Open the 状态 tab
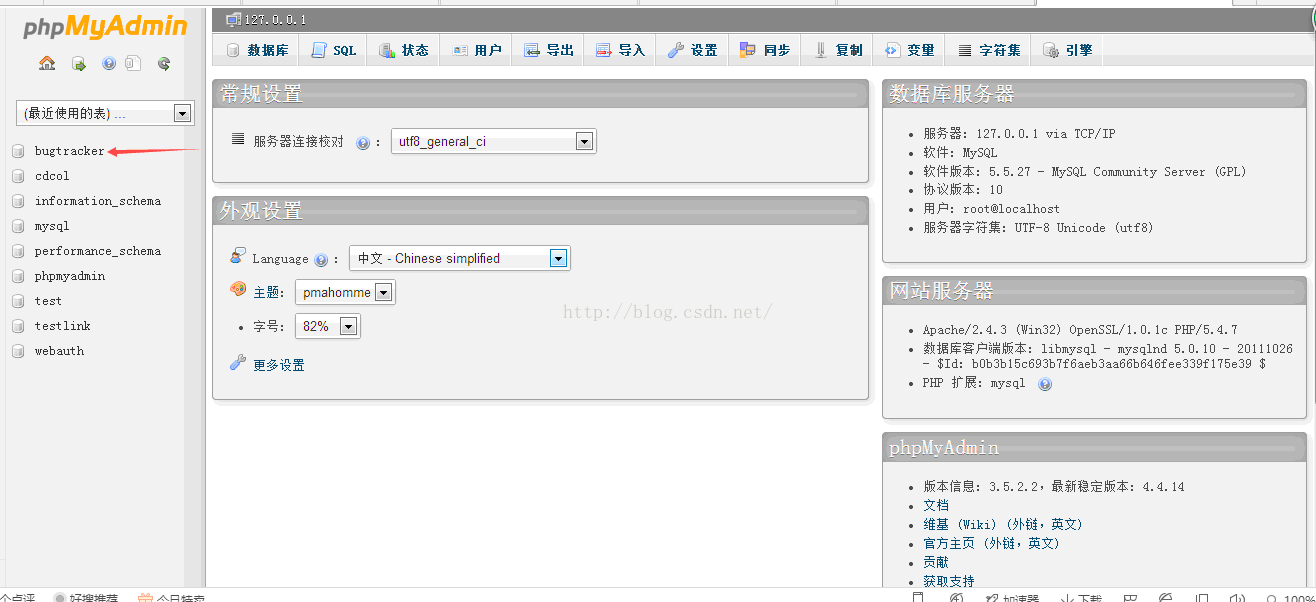The height and width of the screenshot is (602, 1316). point(403,50)
